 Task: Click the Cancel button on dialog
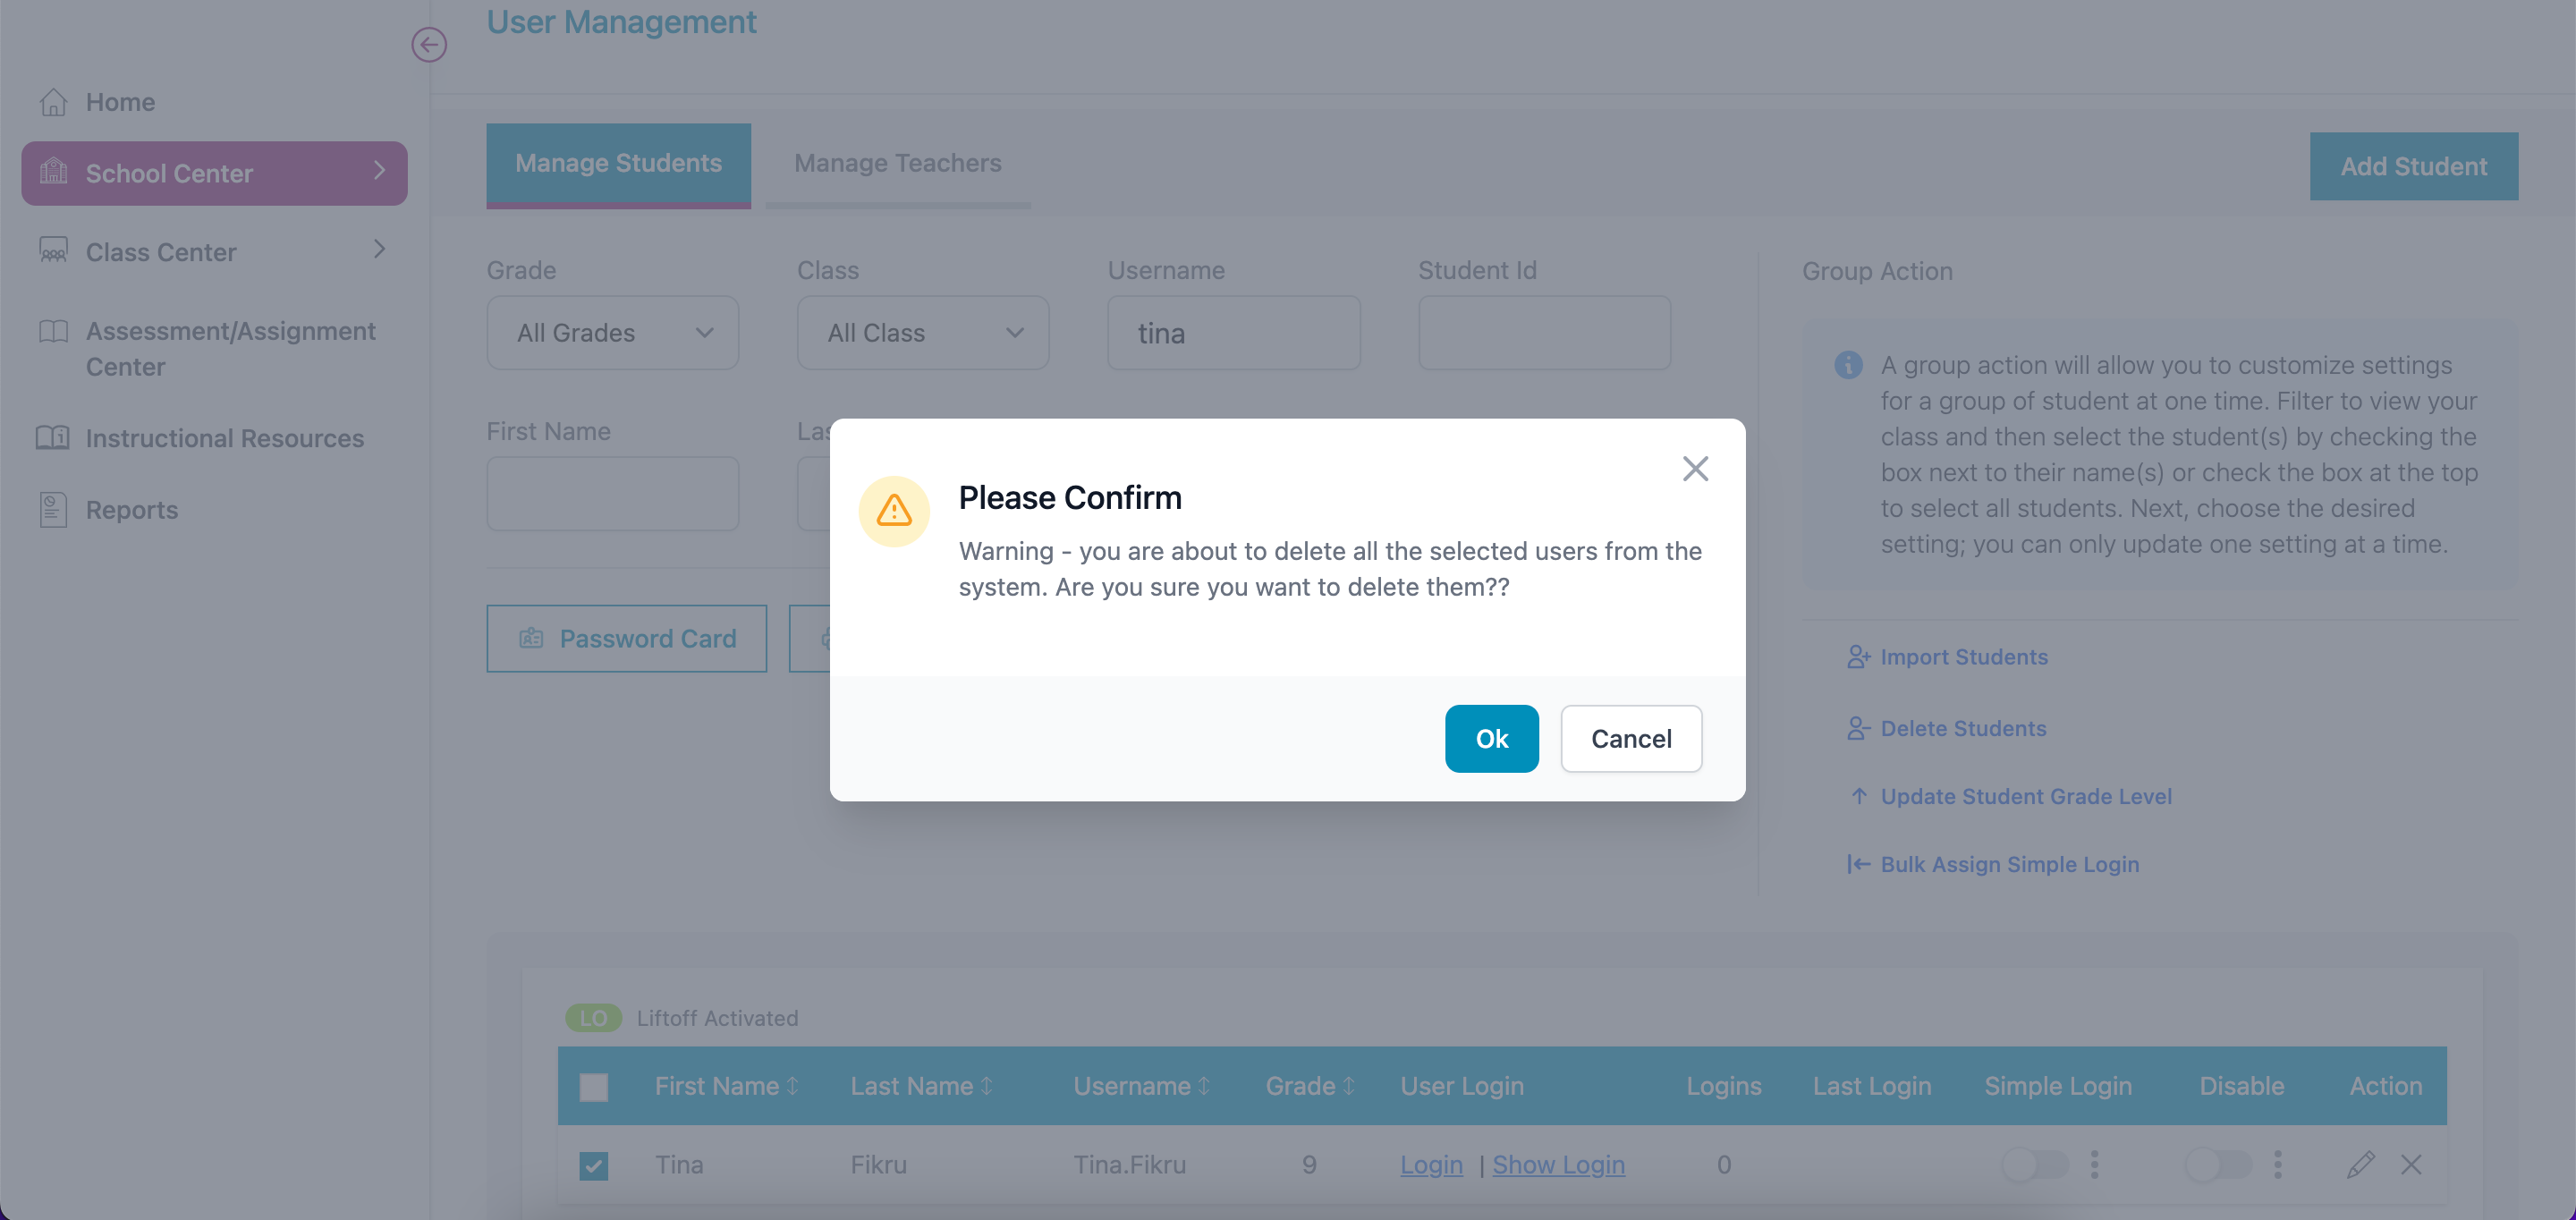click(1631, 737)
